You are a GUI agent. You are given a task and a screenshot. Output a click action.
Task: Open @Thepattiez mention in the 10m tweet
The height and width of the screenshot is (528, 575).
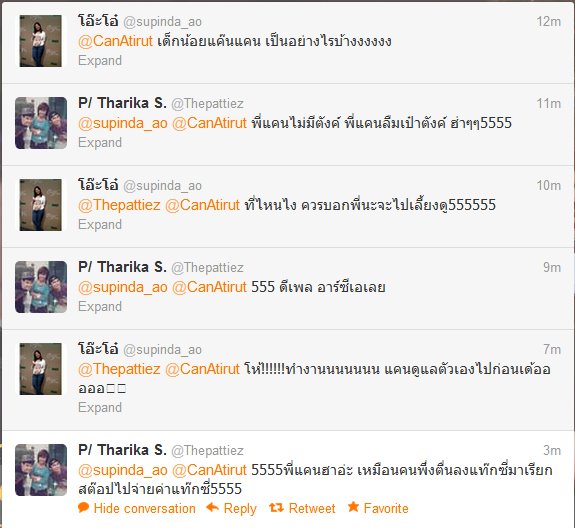pyautogui.click(x=119, y=205)
